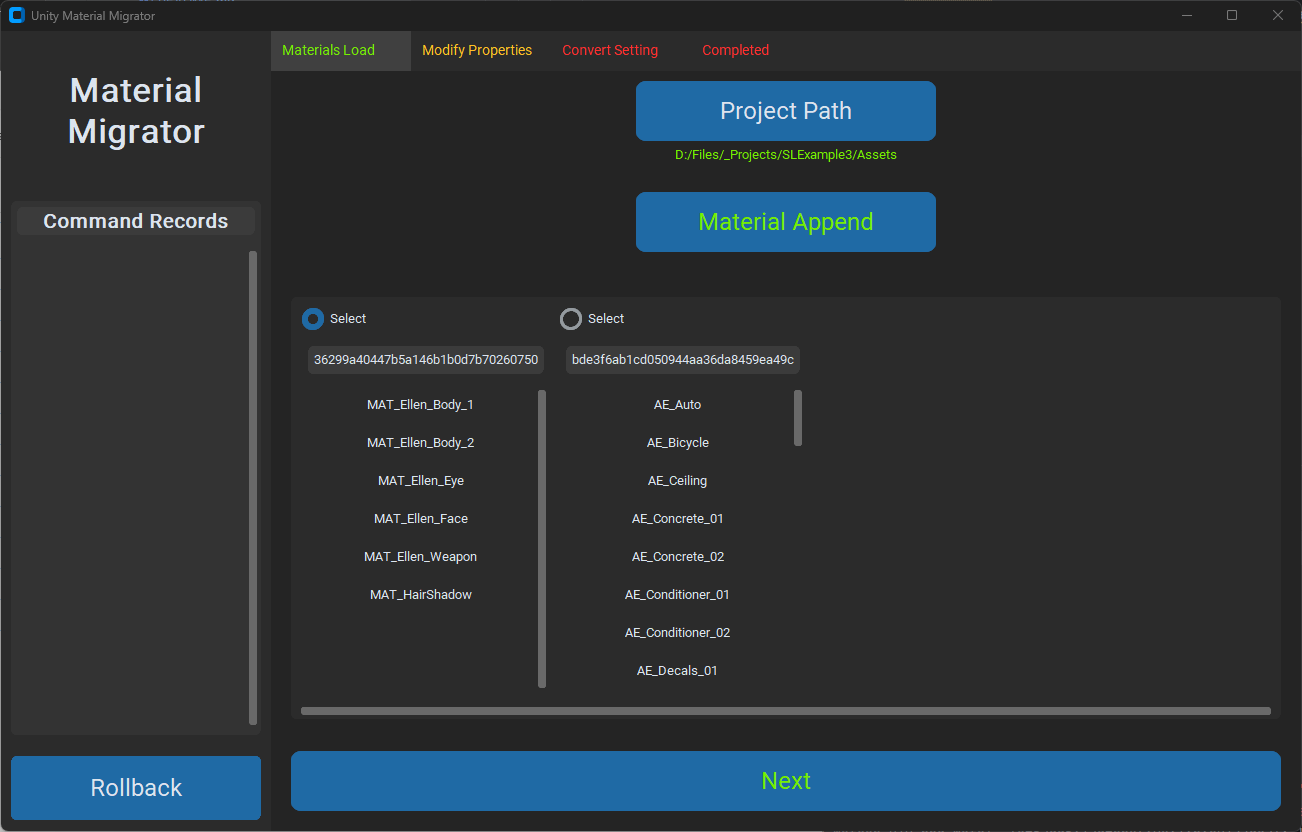Click the Material Append button
This screenshot has height=832, width=1302.
(x=786, y=222)
